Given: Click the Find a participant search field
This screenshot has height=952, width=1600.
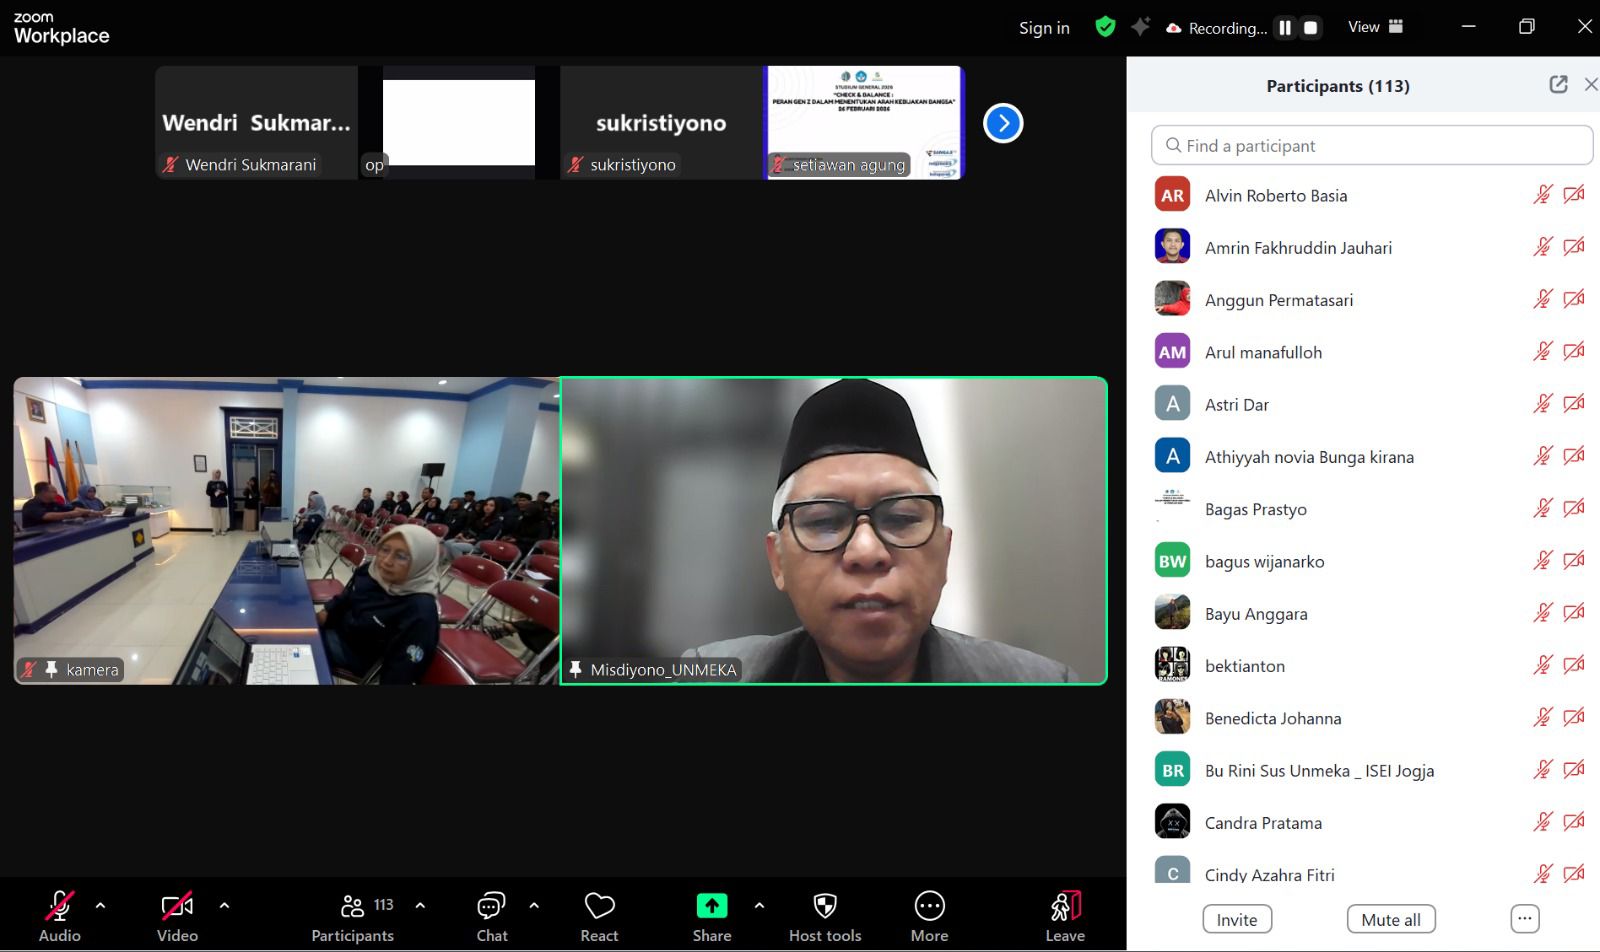Looking at the screenshot, I should tap(1372, 146).
